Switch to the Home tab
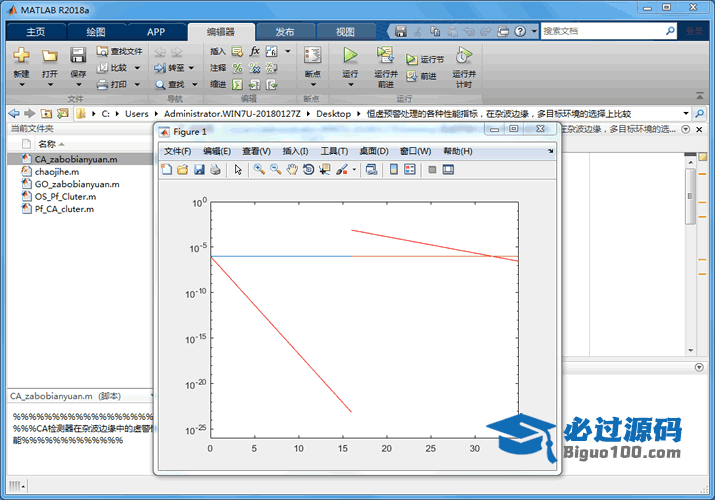The image size is (715, 500). pyautogui.click(x=36, y=32)
